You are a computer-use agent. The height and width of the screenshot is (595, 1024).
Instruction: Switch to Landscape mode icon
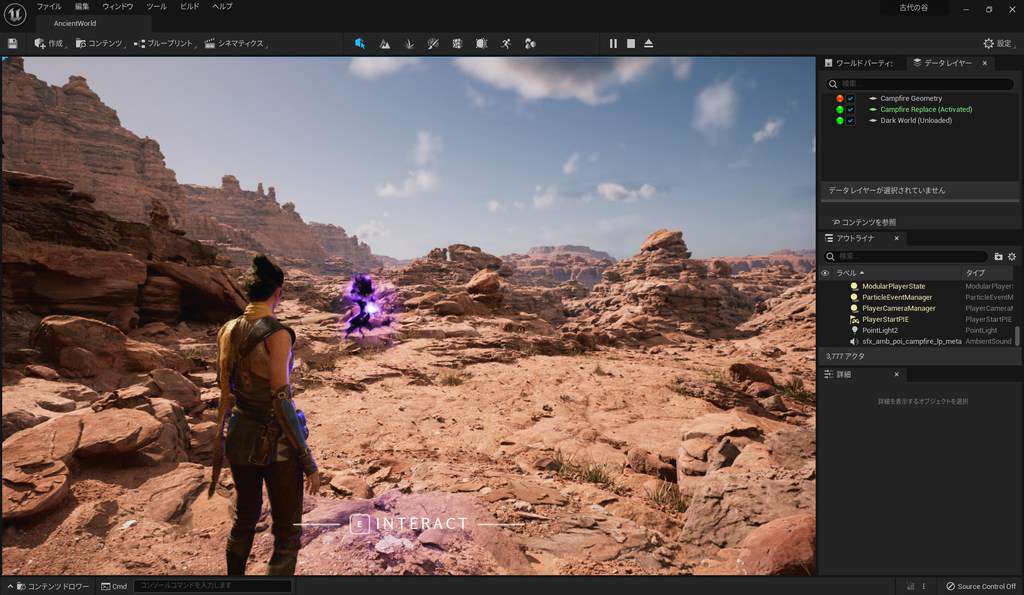click(x=385, y=44)
